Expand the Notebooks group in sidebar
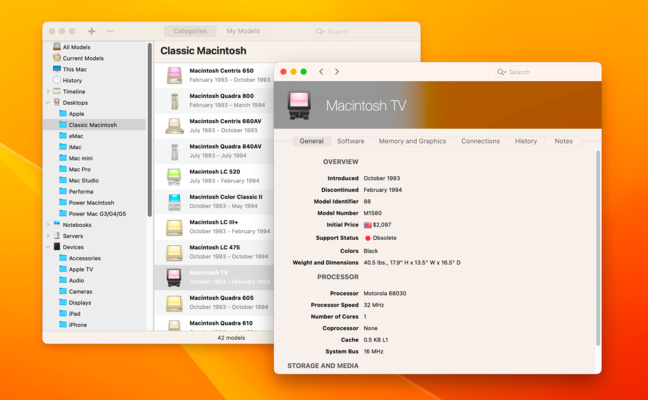 48,225
